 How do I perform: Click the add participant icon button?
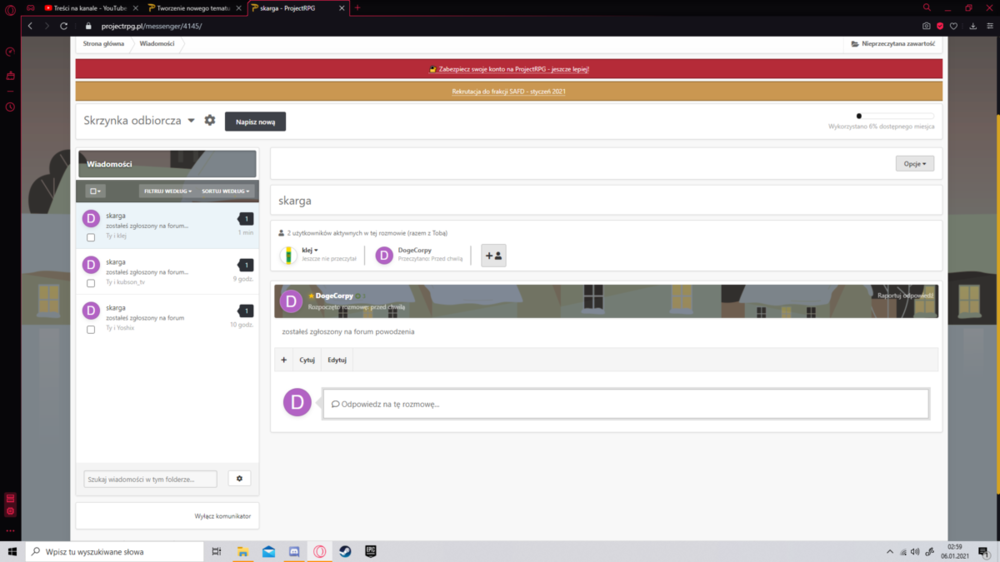coord(493,255)
